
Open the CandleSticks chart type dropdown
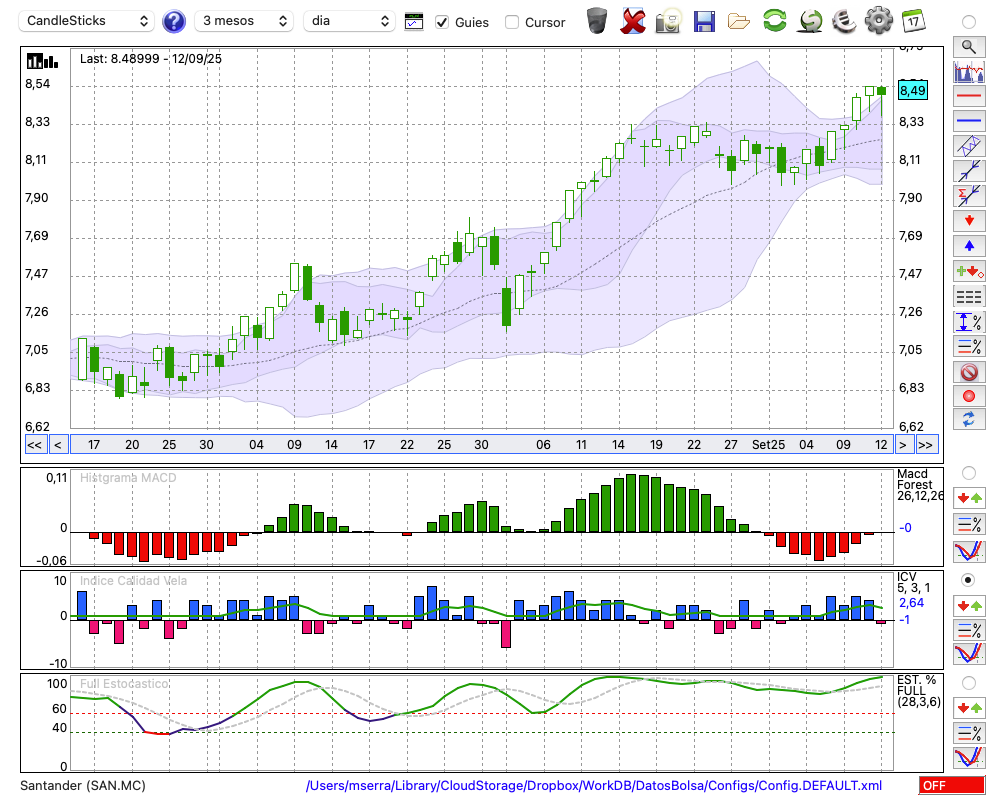(87, 21)
